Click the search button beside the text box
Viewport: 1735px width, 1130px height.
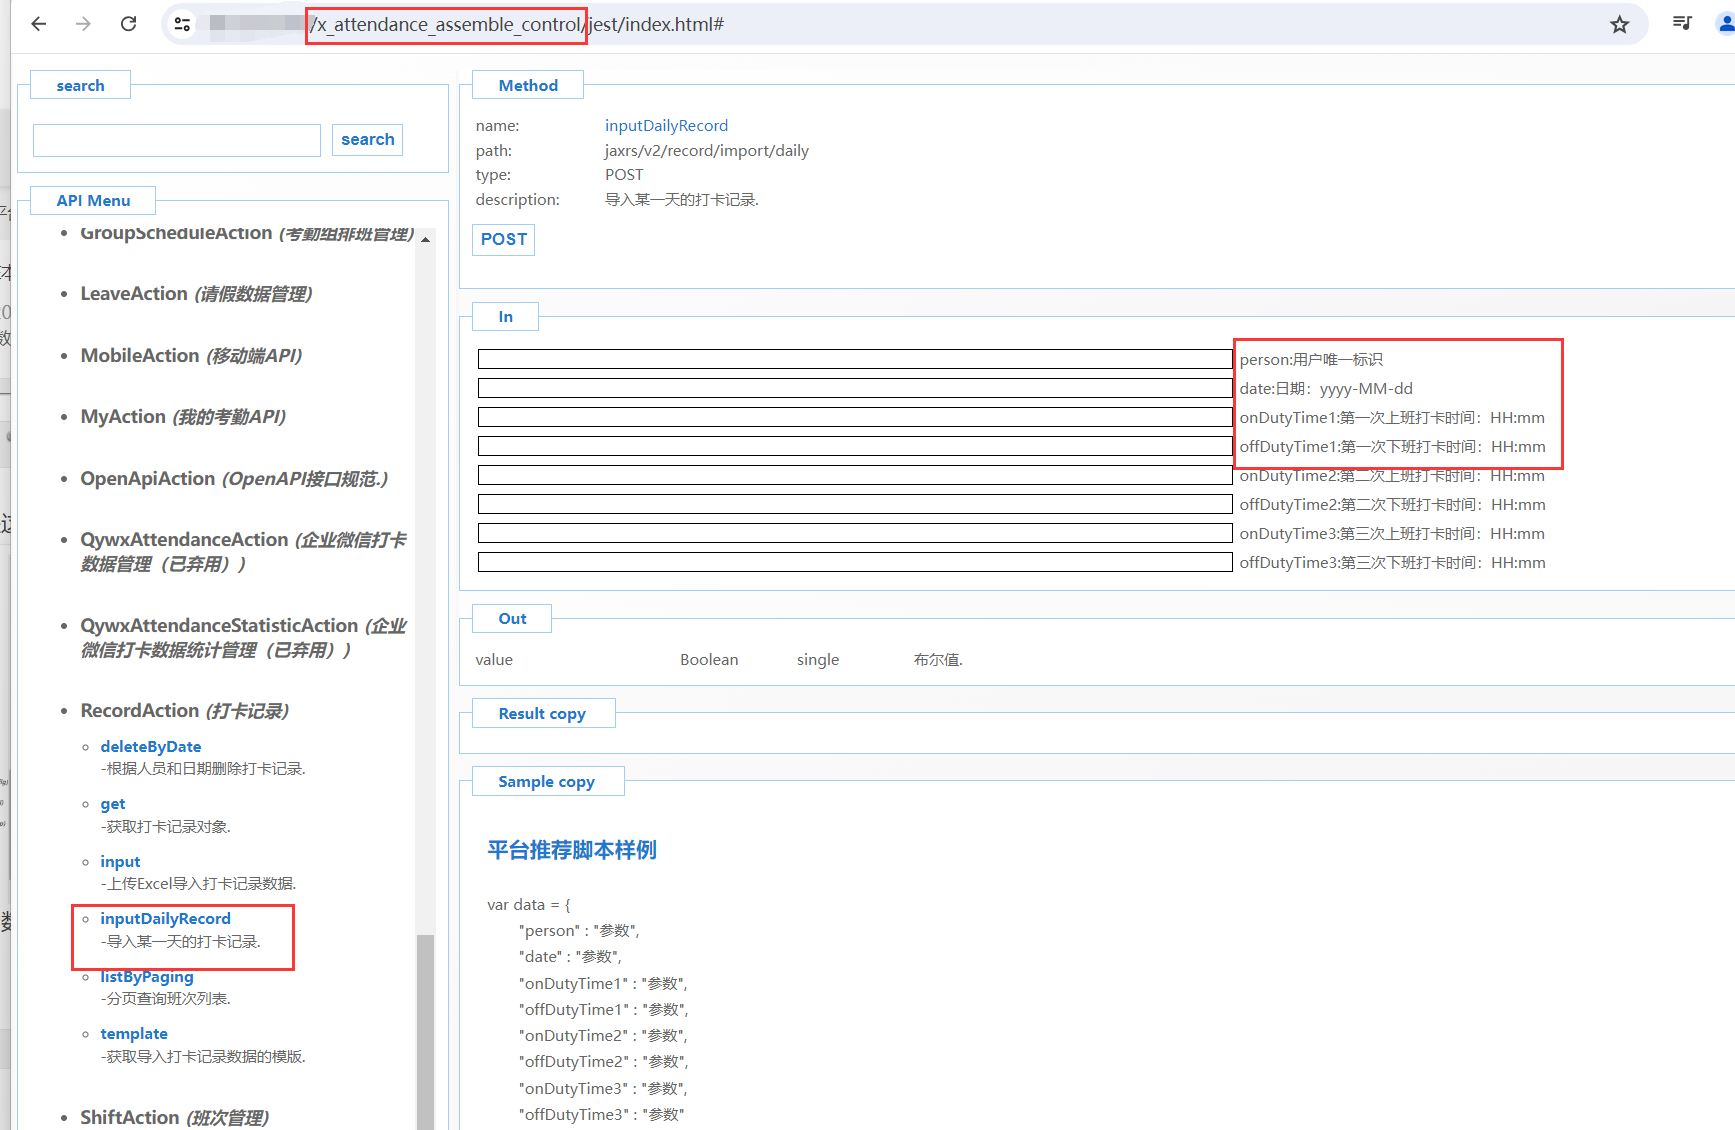pyautogui.click(x=368, y=140)
